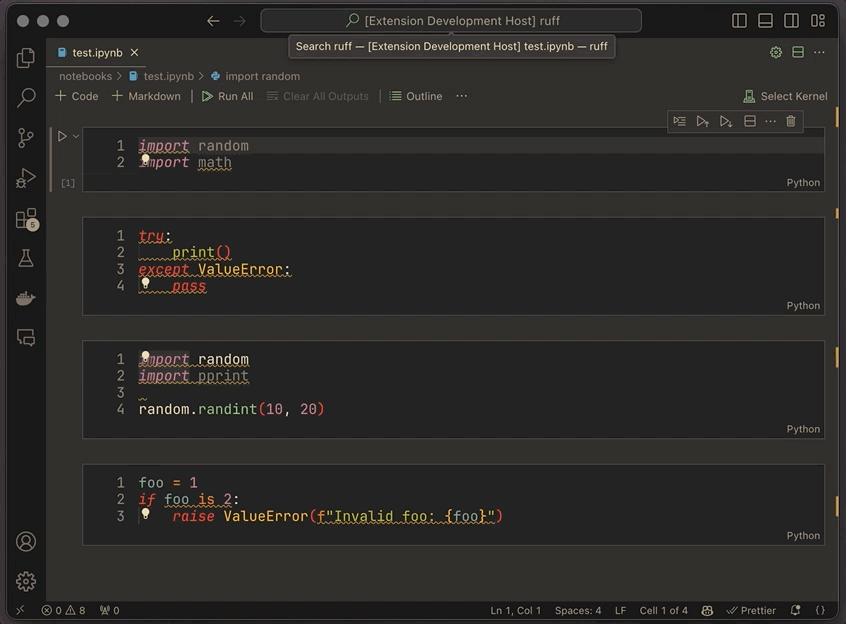The image size is (846, 624).
Task: Delete the first cell with trash icon
Action: pos(791,121)
